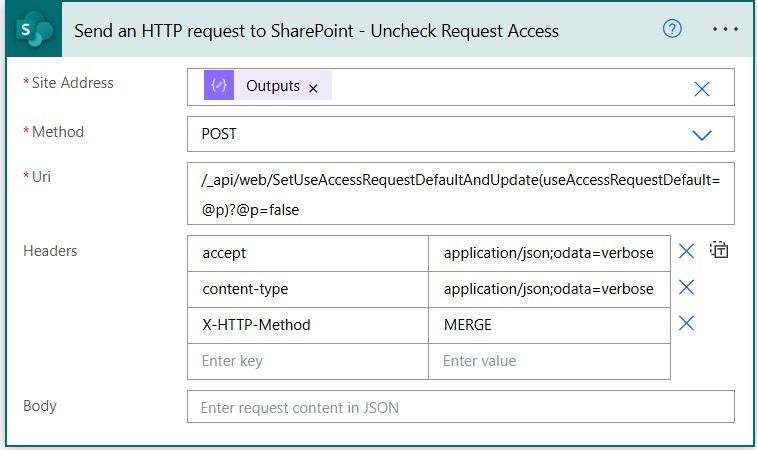757x450 pixels.
Task: Open the help question mark icon
Action: [672, 29]
